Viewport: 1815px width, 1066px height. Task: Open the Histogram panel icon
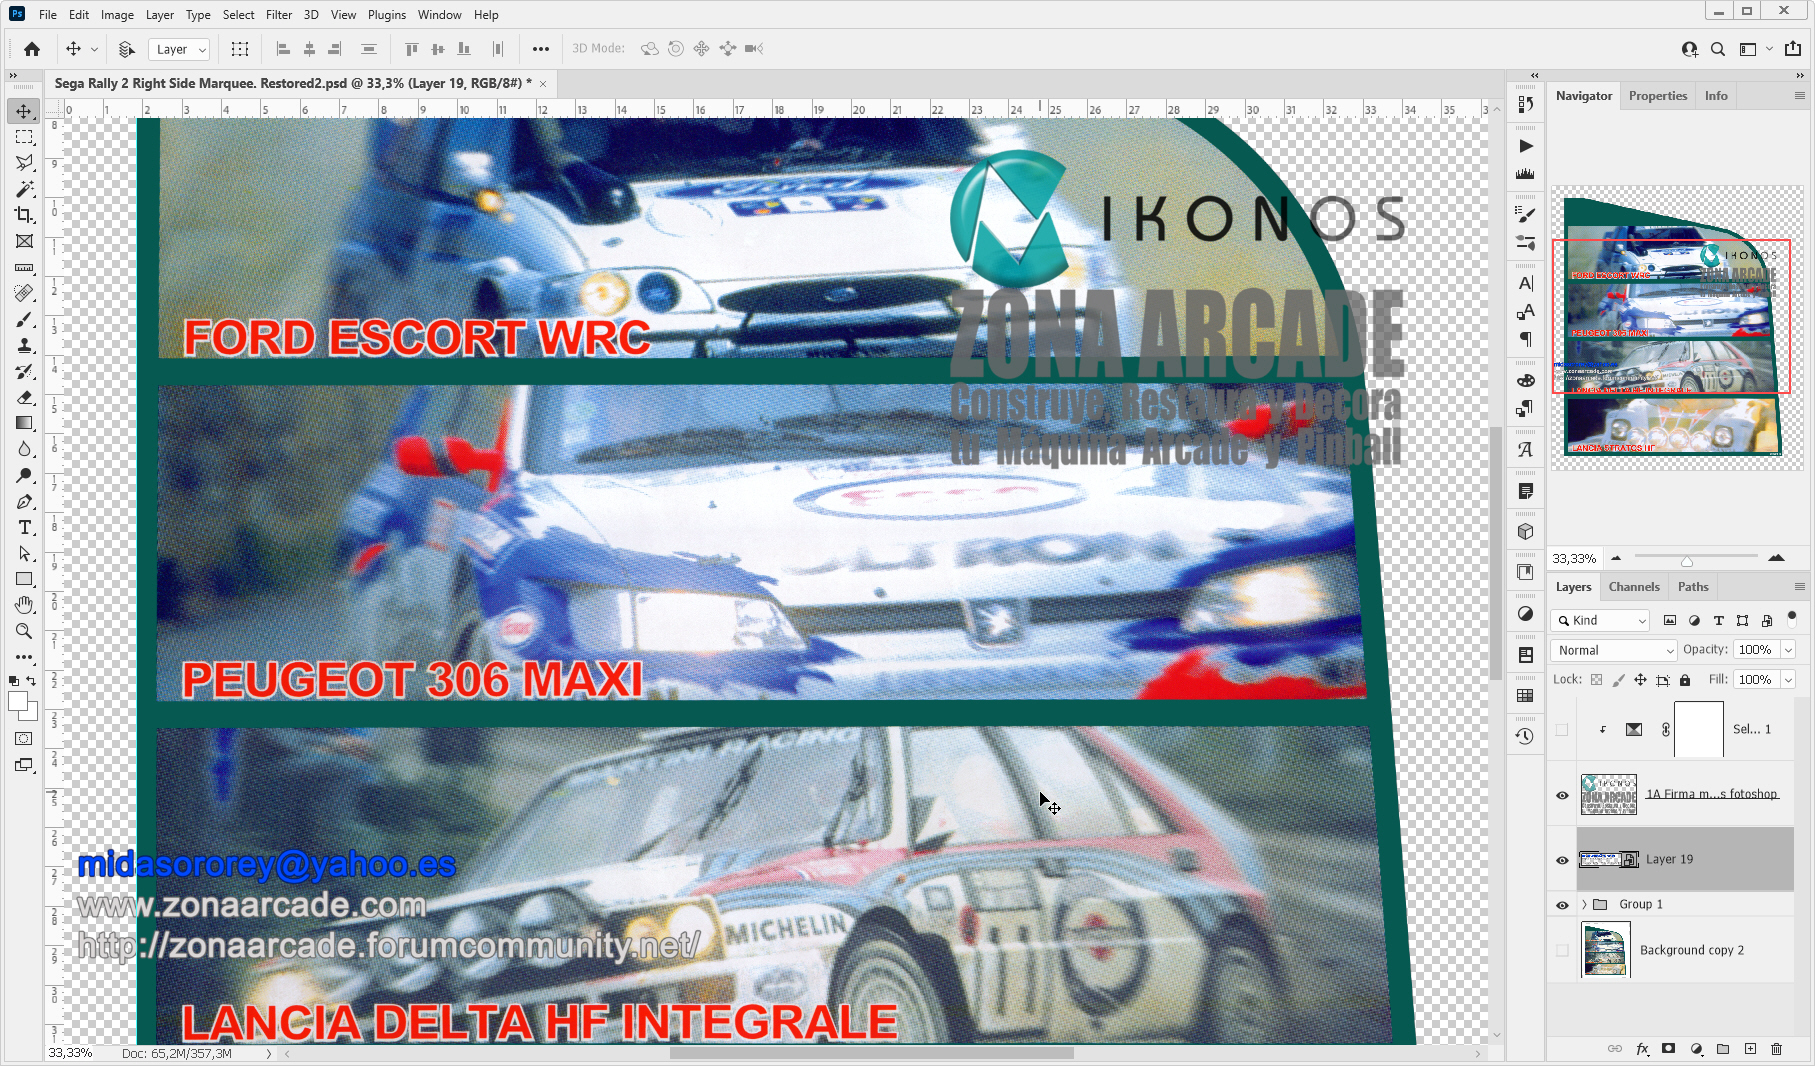1525,173
